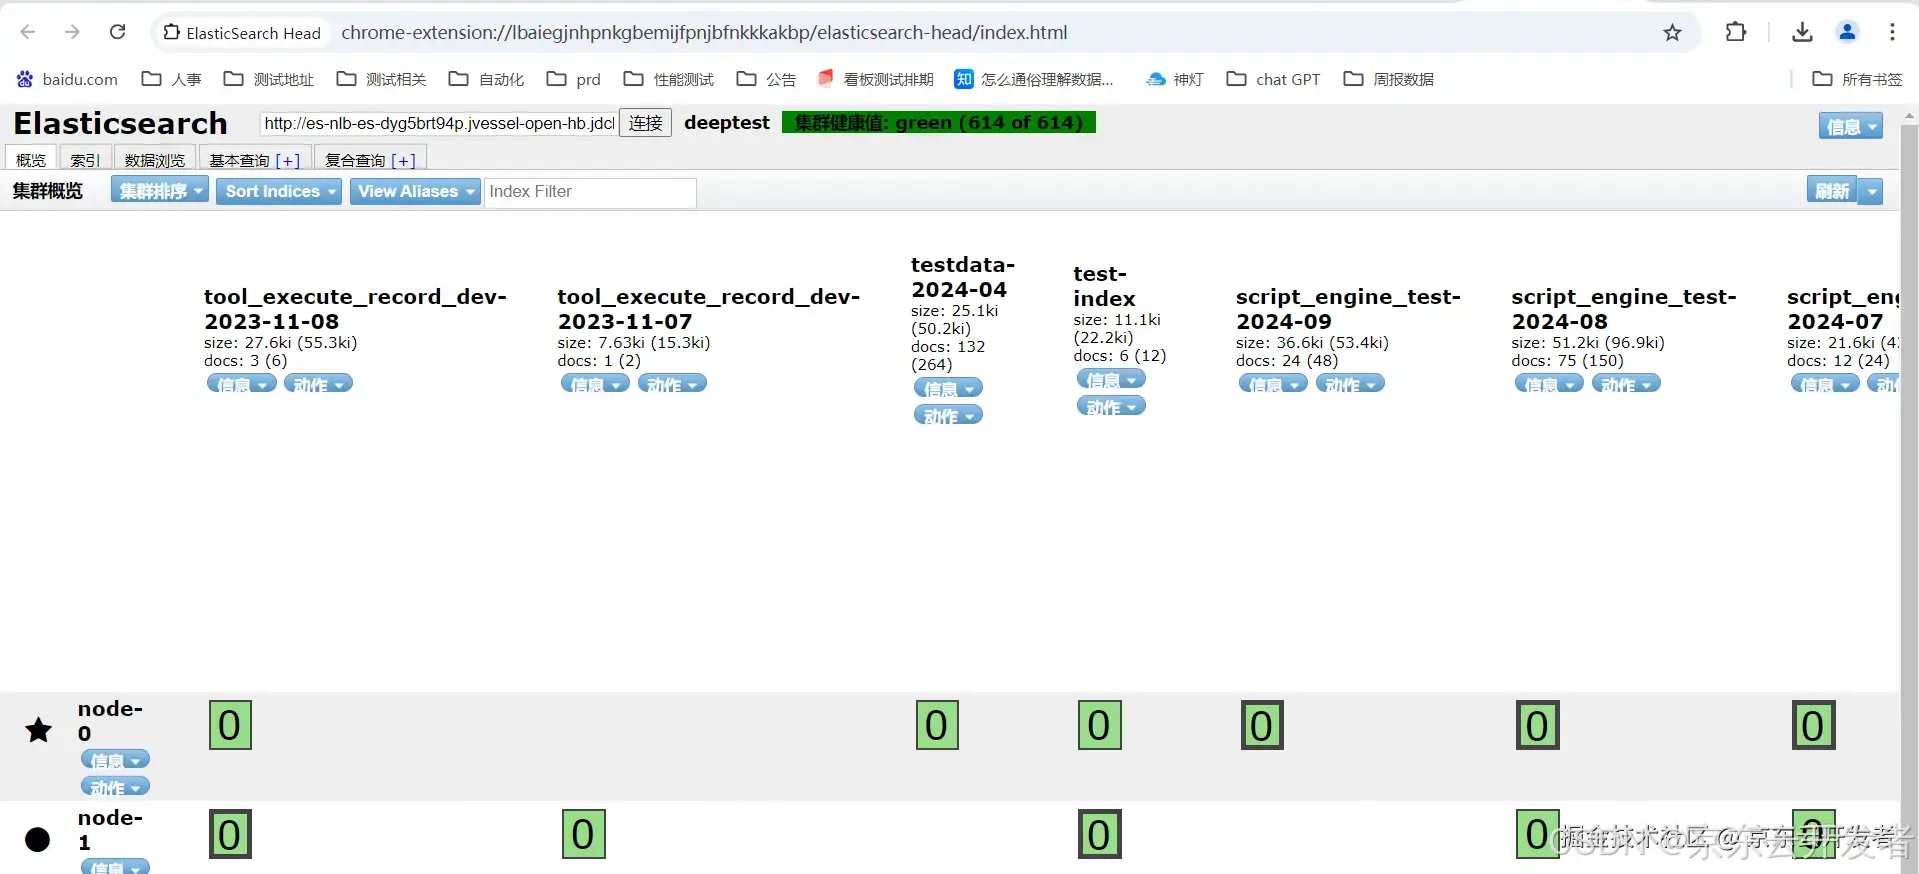Open browser downloads icon
Viewport: 1919px width, 874px height.
click(x=1802, y=32)
